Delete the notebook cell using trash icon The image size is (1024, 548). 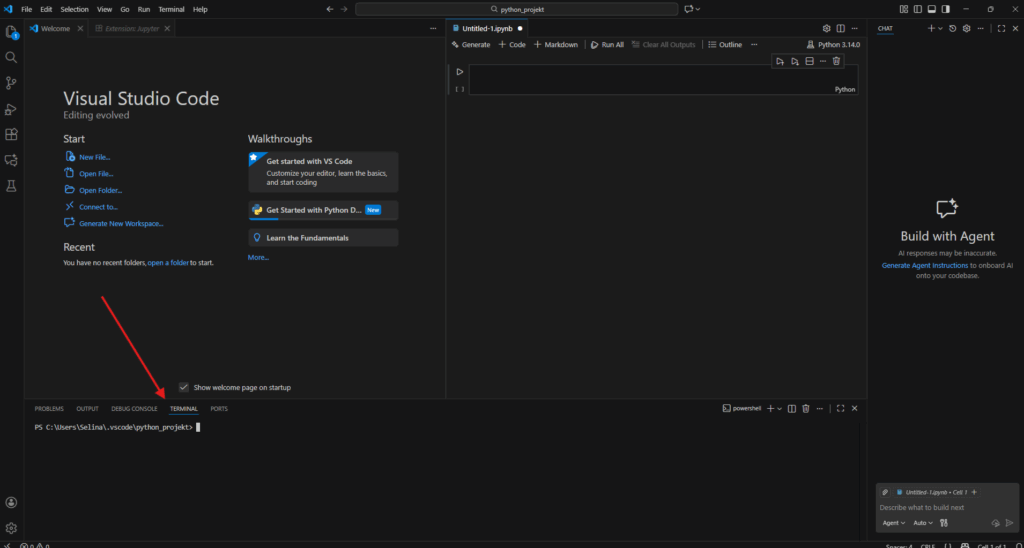836,62
